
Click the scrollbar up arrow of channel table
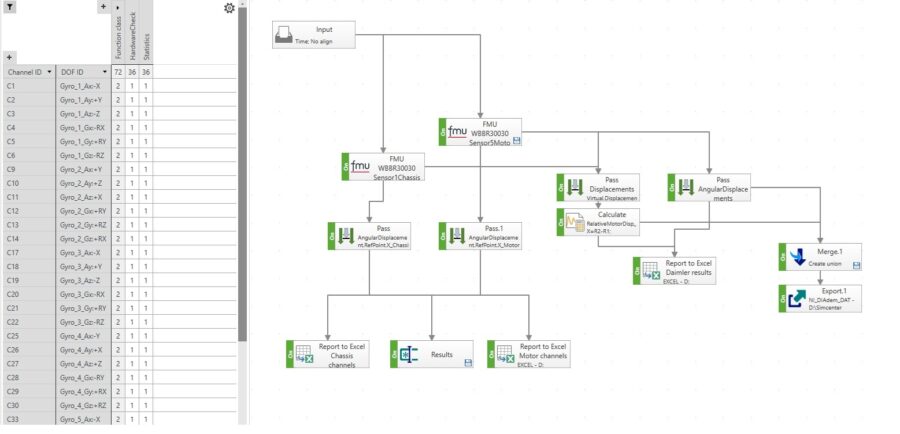tap(242, 3)
